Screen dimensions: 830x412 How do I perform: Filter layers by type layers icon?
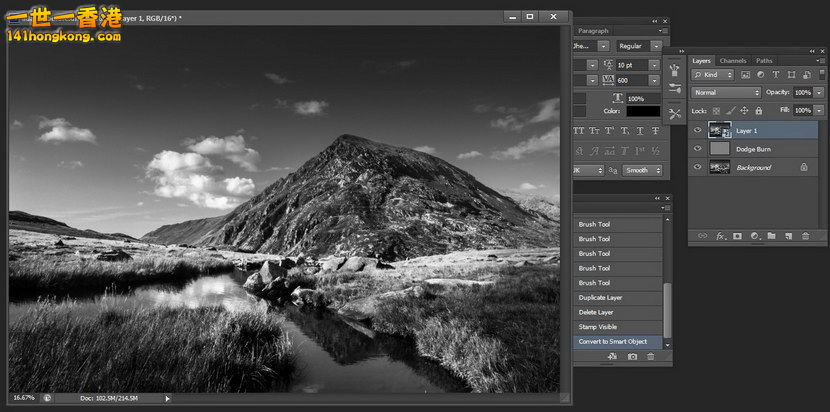[x=776, y=75]
